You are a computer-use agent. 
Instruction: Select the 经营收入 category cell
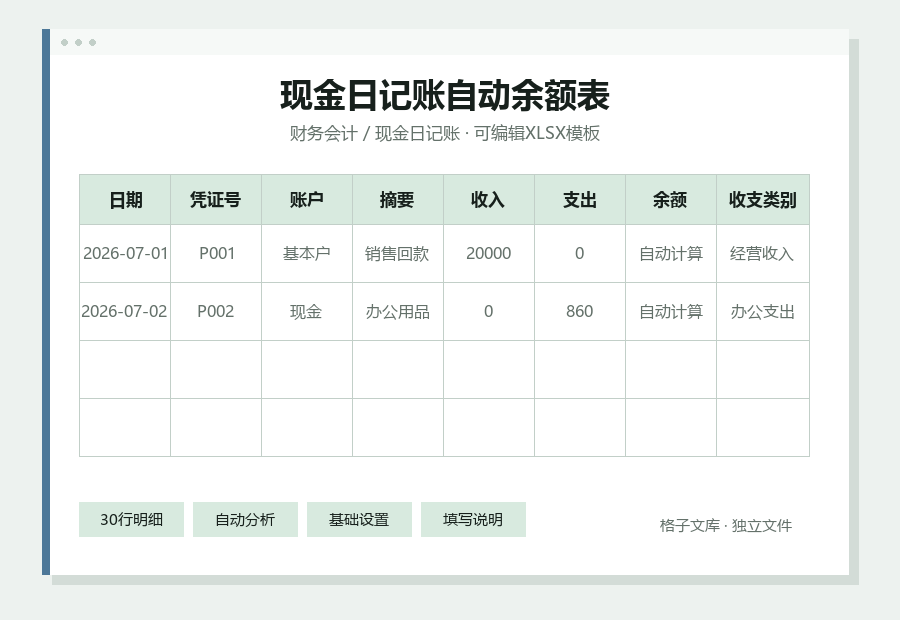[x=763, y=253]
